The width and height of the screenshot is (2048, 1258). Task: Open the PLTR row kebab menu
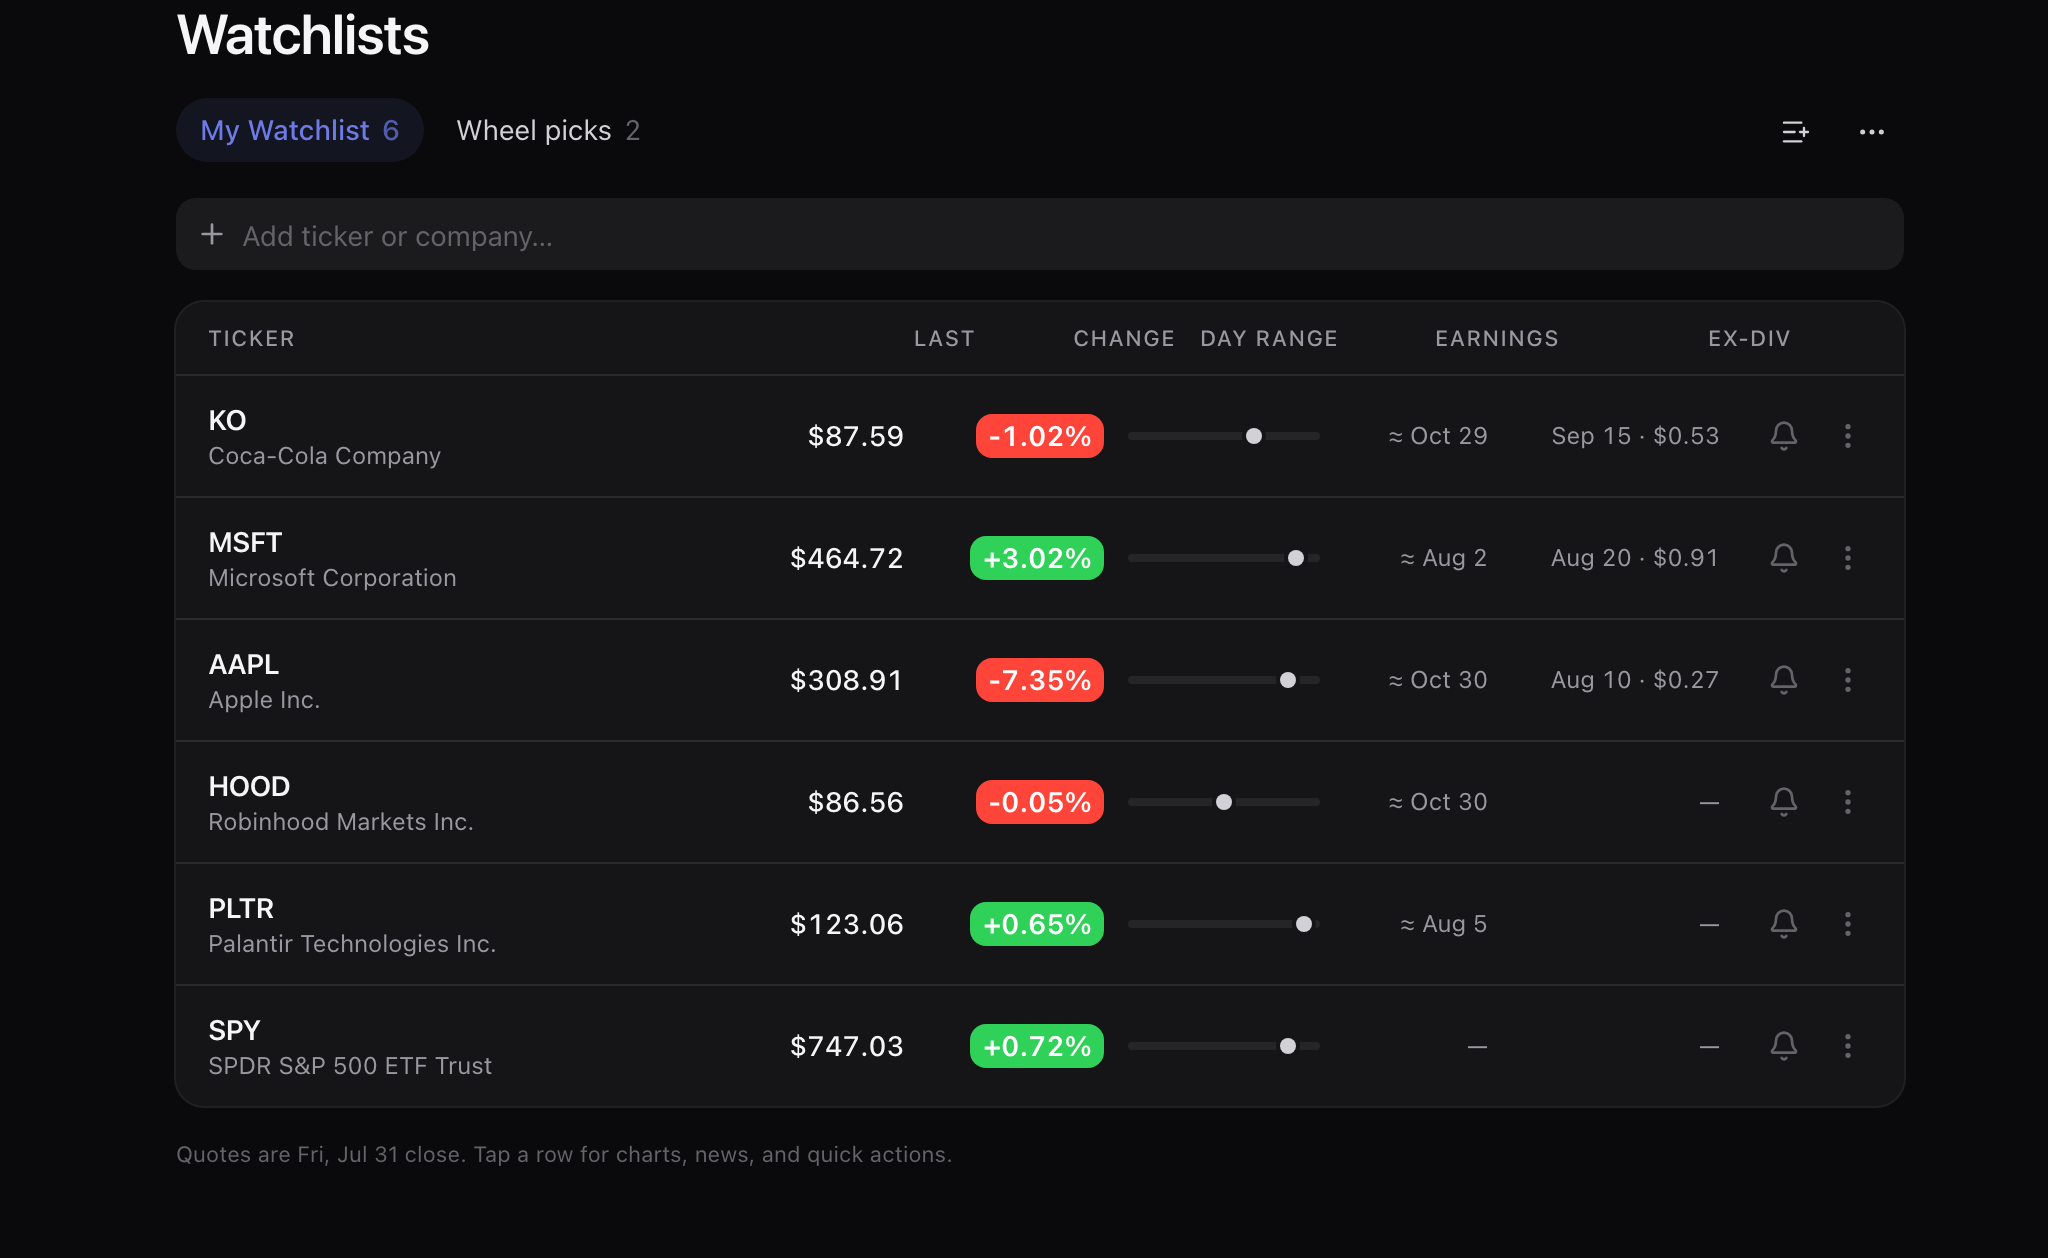click(1847, 924)
